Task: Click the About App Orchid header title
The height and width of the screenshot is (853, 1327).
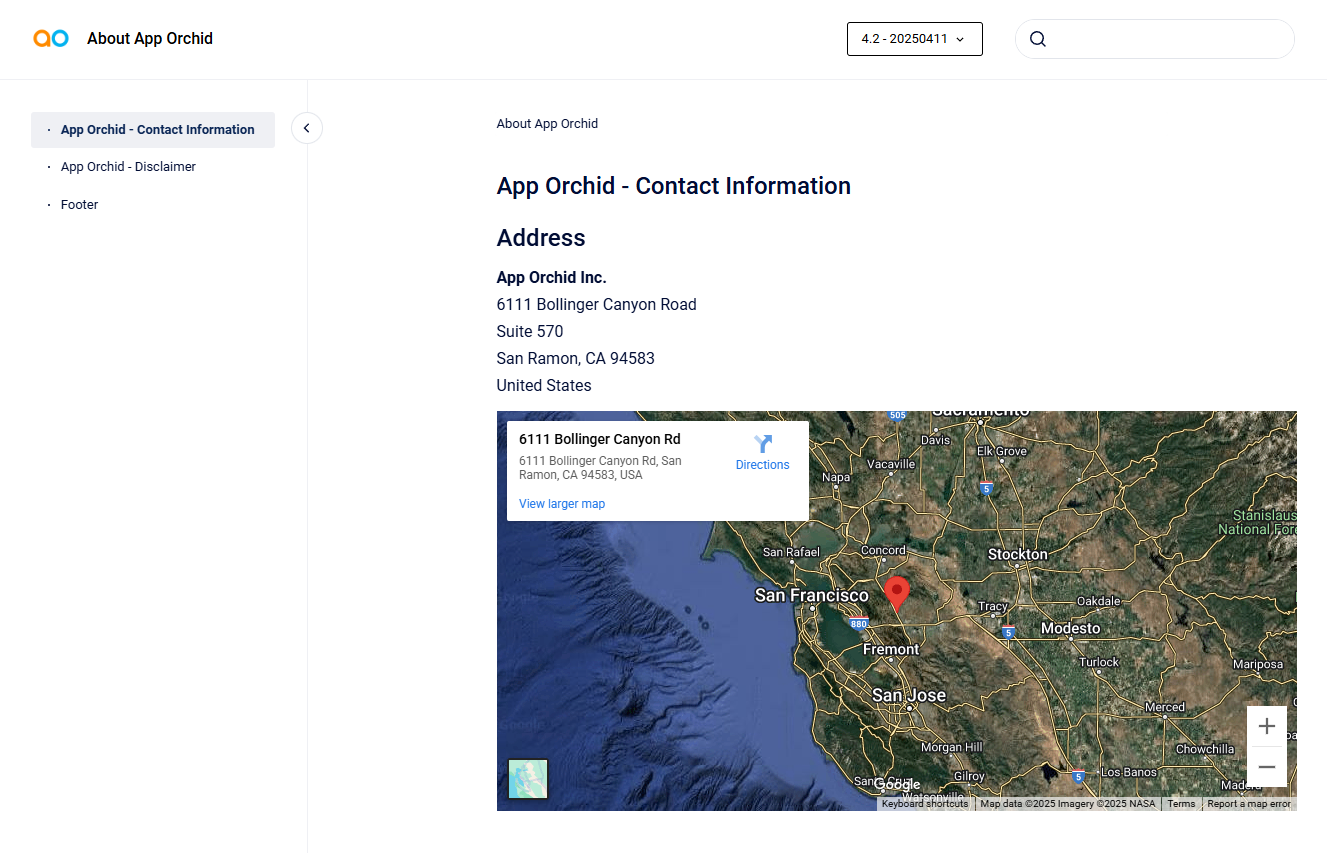Action: 150,39
